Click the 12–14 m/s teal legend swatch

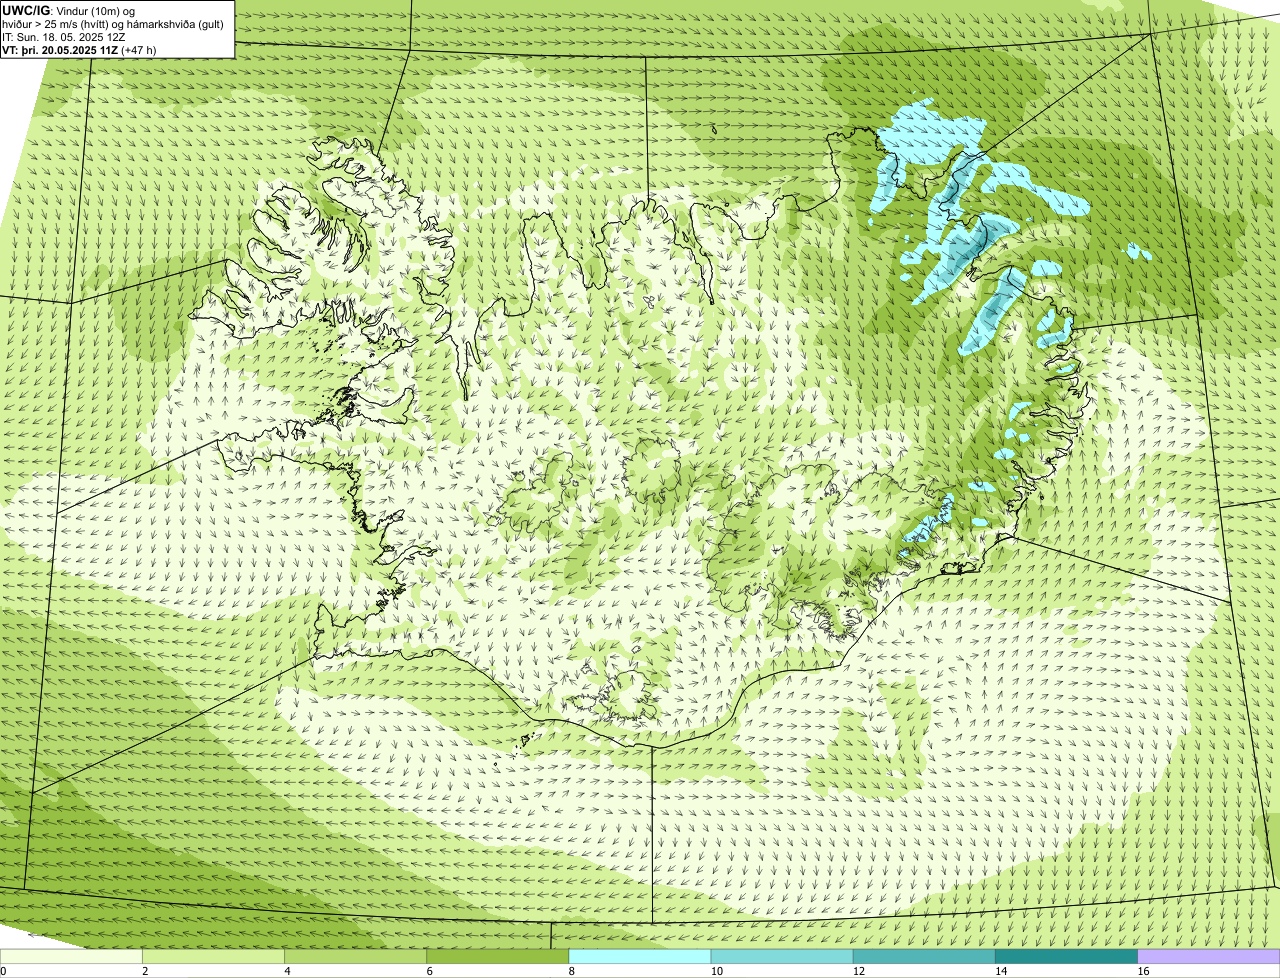[x=924, y=957]
